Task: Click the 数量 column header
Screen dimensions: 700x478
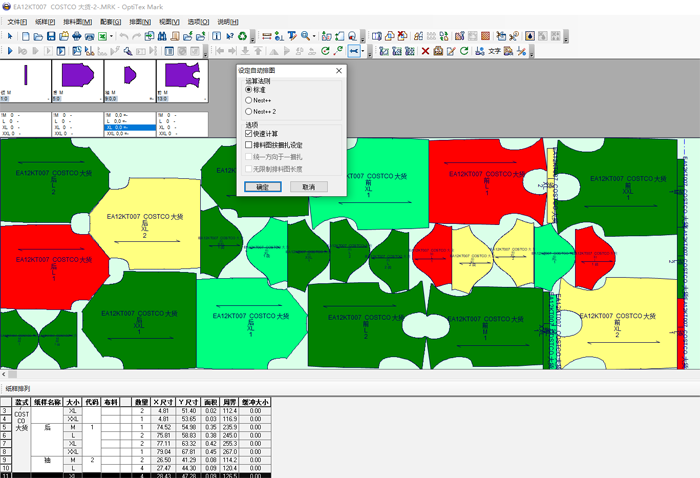Action: click(x=142, y=402)
